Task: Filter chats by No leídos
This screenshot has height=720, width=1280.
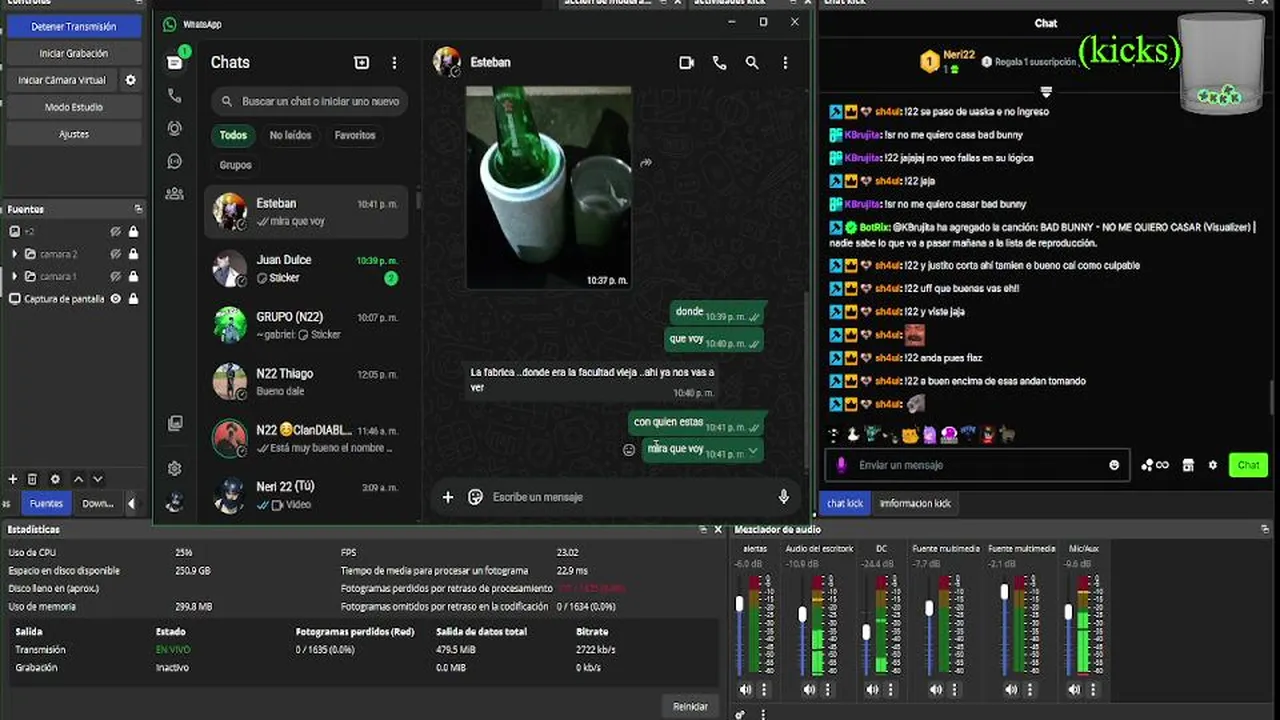Action: click(290, 135)
